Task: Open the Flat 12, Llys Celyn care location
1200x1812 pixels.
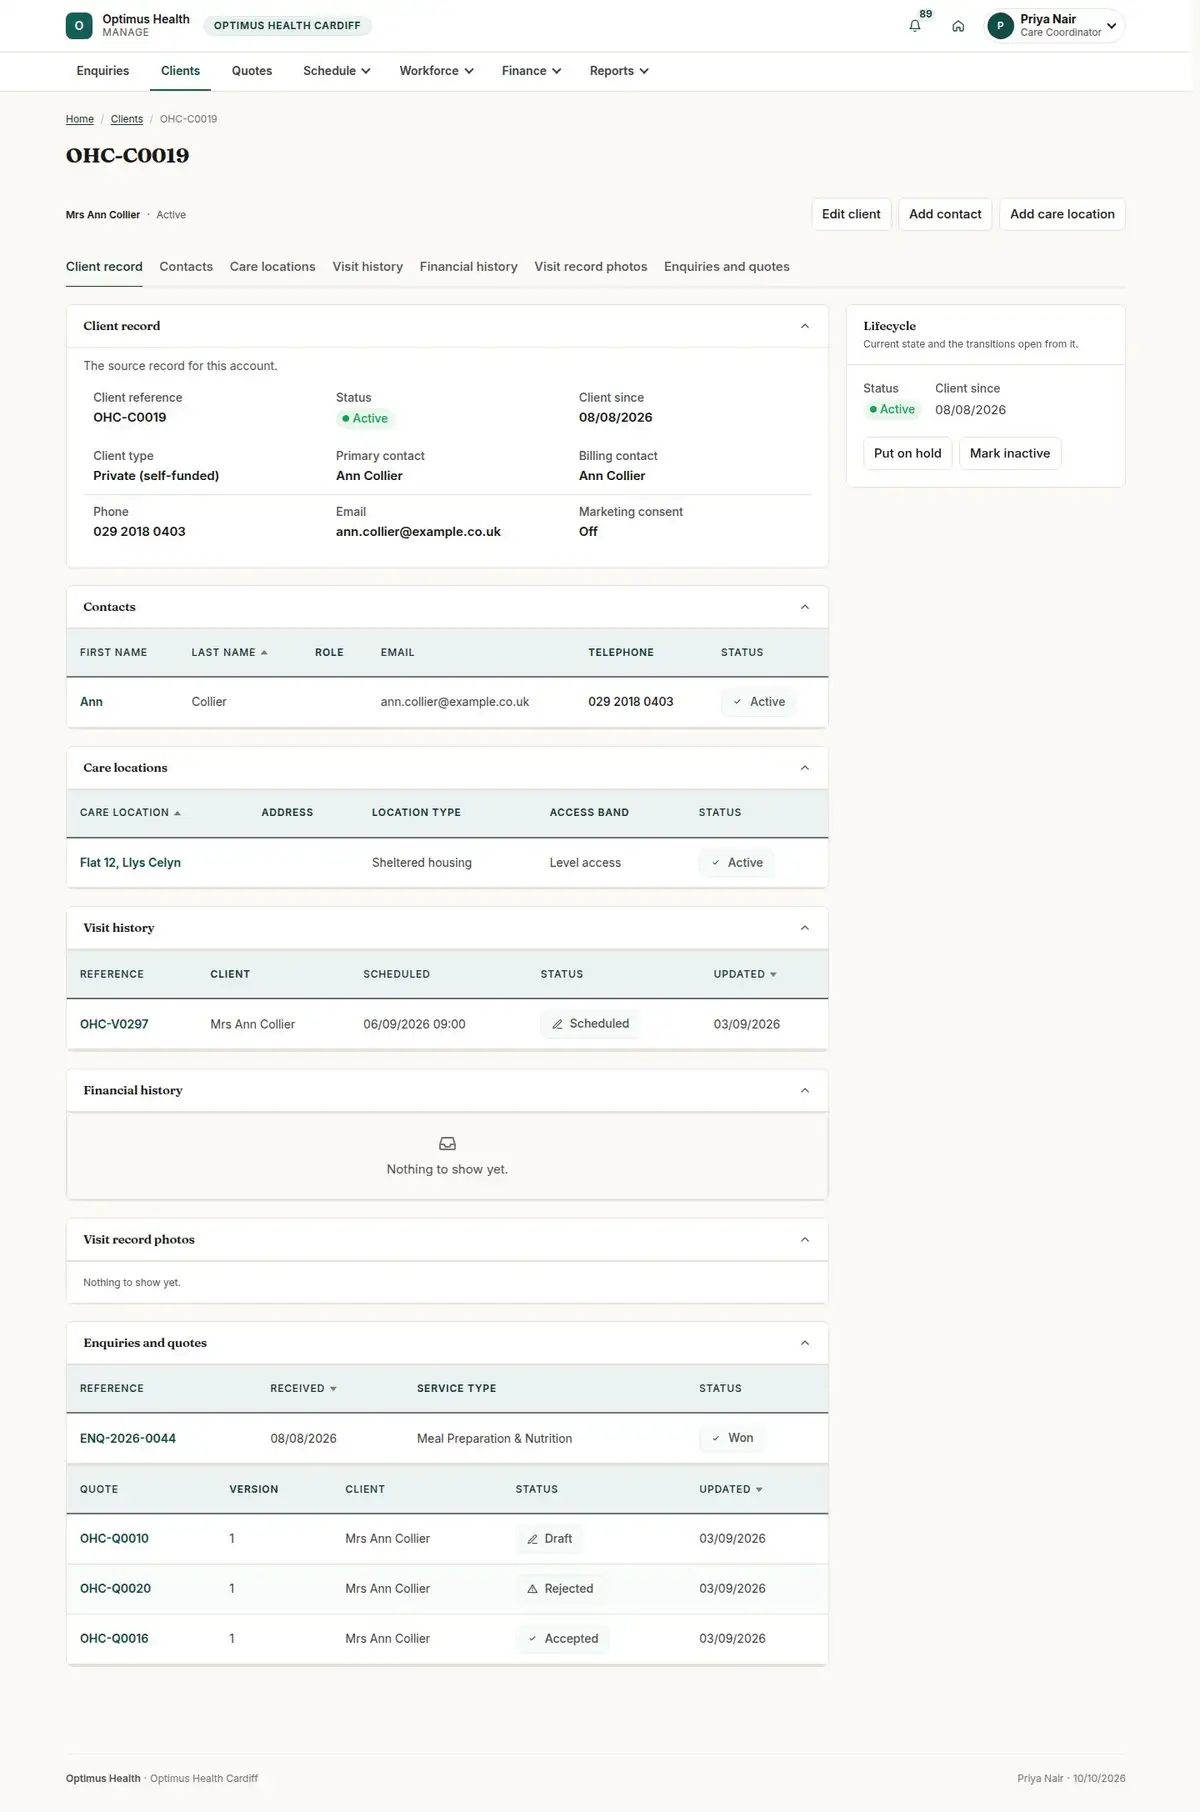Action: 130,863
